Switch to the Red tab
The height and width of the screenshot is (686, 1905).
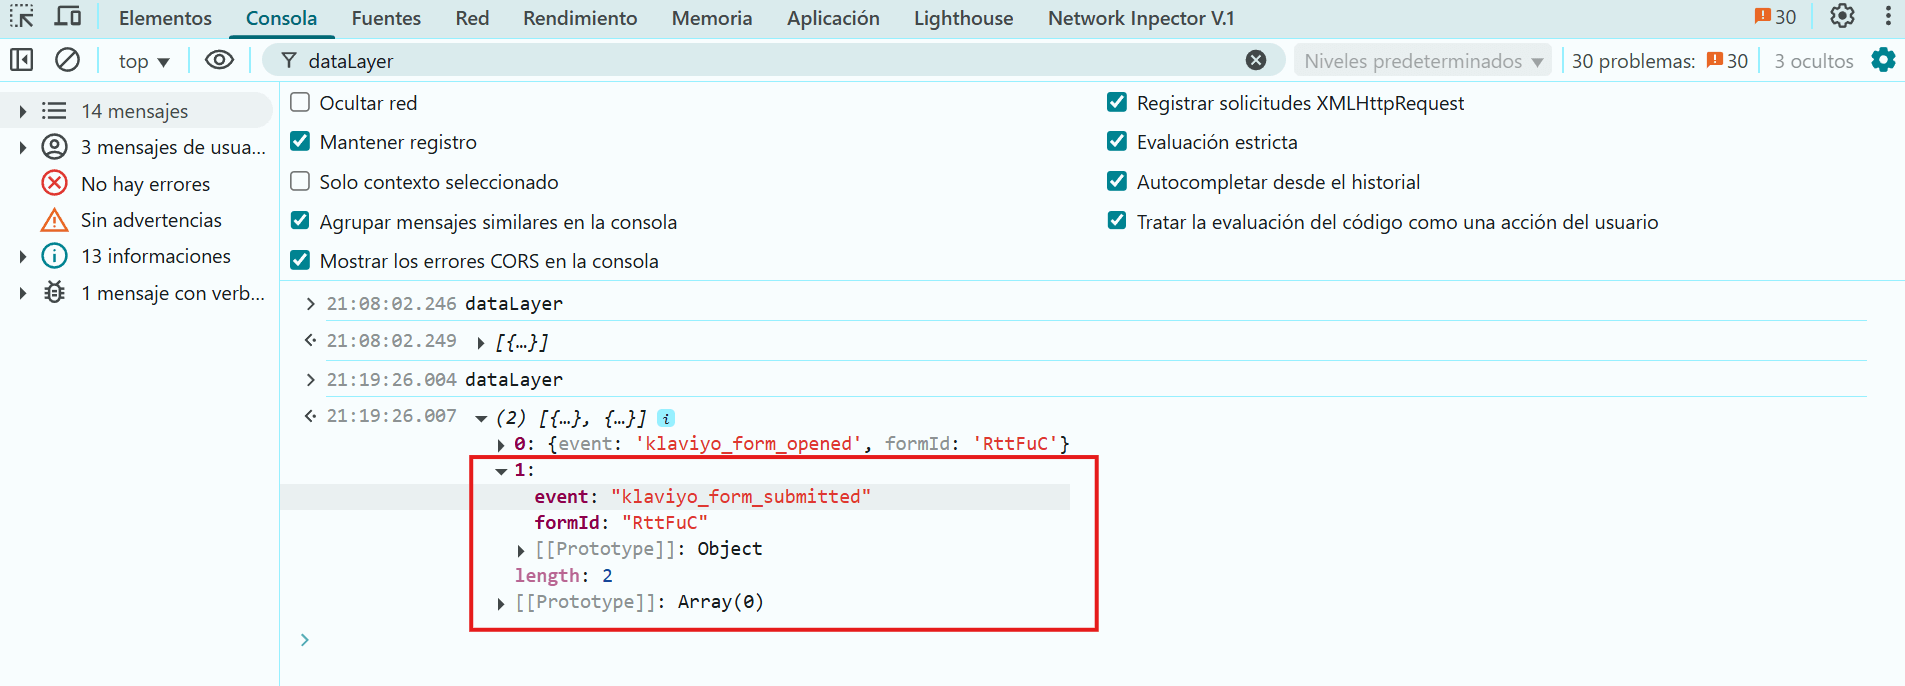tap(472, 18)
